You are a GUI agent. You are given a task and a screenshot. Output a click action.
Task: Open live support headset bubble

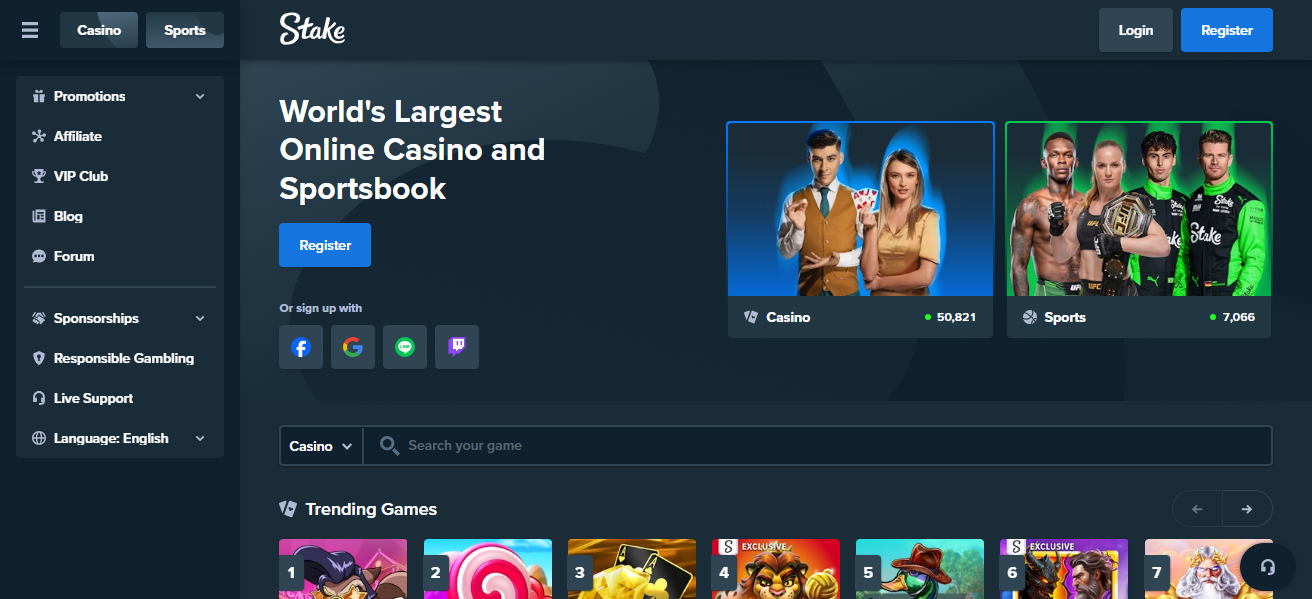(1268, 567)
